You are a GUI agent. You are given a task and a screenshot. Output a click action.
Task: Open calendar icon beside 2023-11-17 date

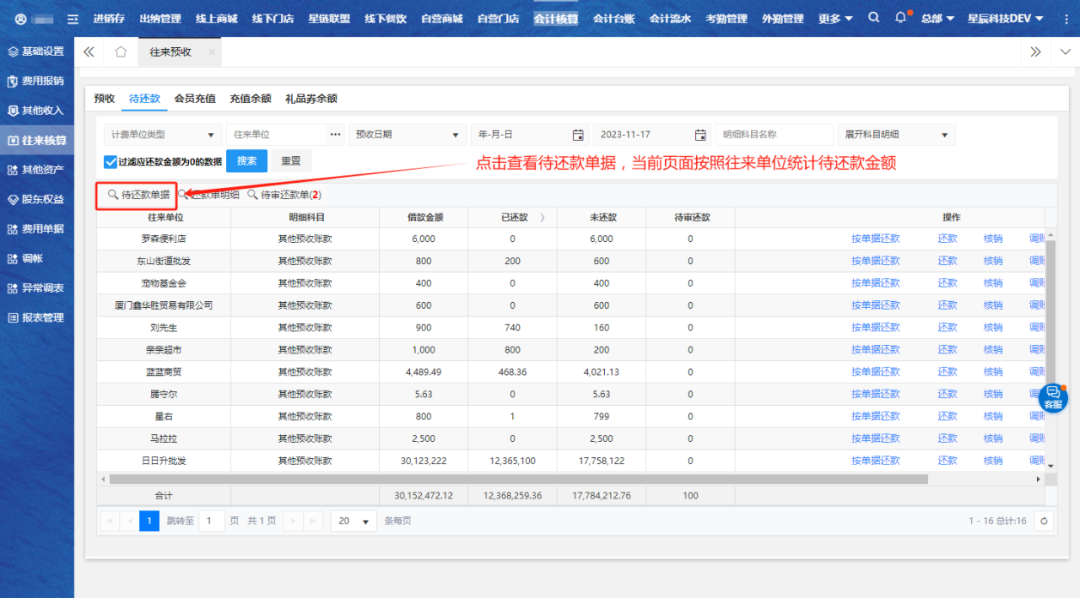700,135
